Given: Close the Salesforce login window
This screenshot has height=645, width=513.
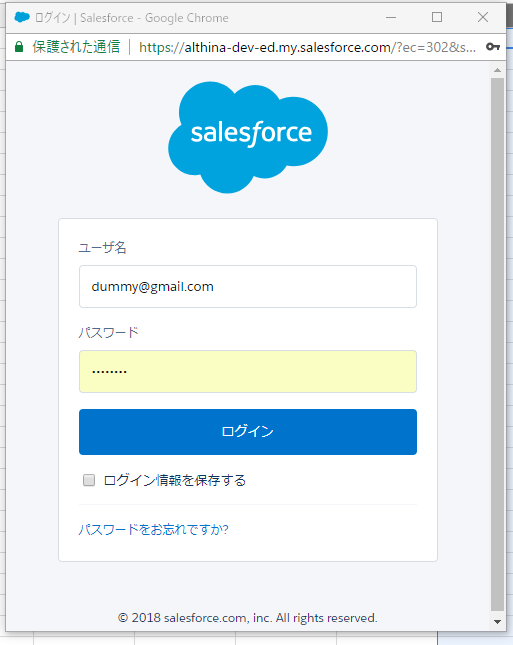Looking at the screenshot, I should pos(483,17).
